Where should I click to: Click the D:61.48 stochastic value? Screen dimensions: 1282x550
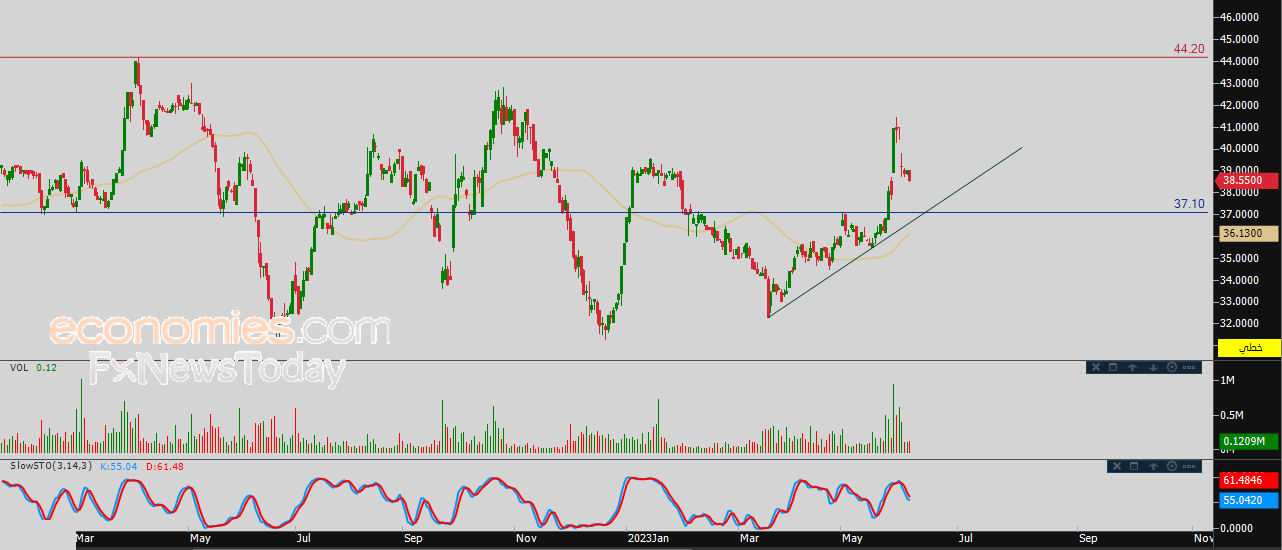165,466
